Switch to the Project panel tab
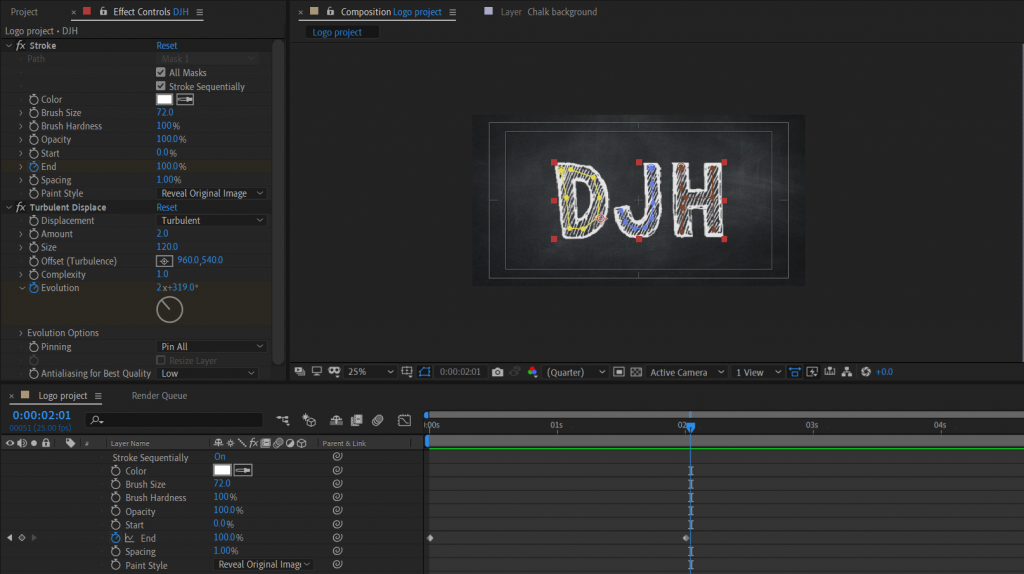 coord(24,12)
